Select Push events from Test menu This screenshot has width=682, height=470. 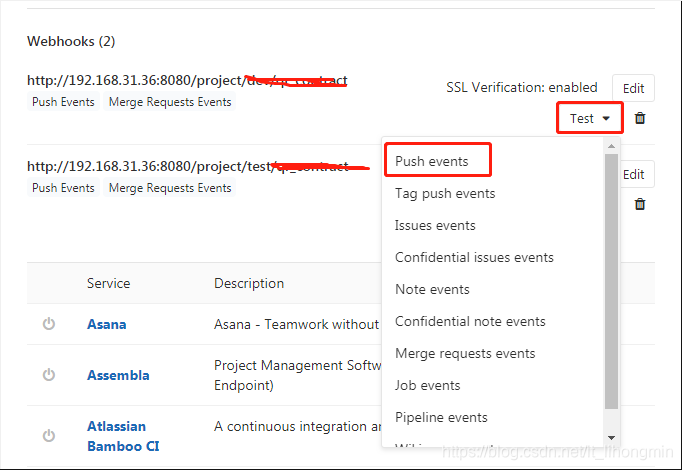(x=431, y=161)
